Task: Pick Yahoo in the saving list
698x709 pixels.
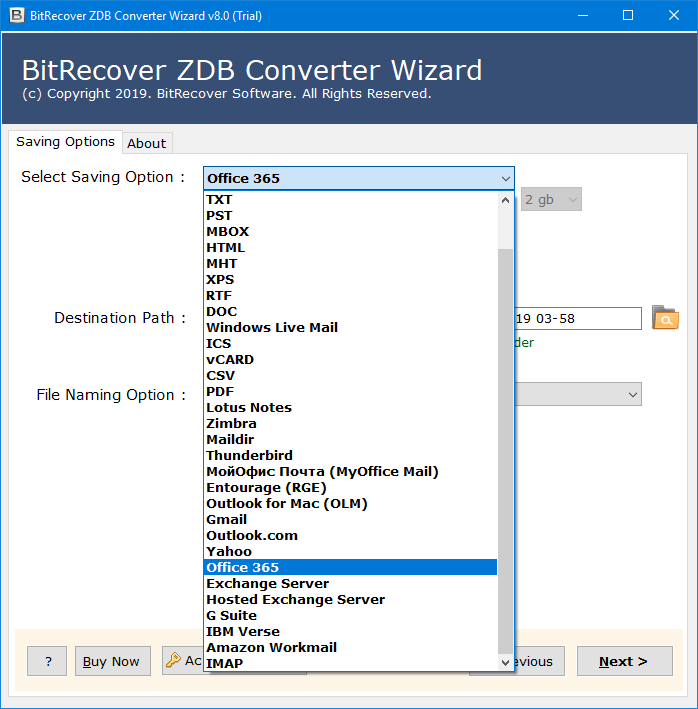Action: pyautogui.click(x=350, y=552)
